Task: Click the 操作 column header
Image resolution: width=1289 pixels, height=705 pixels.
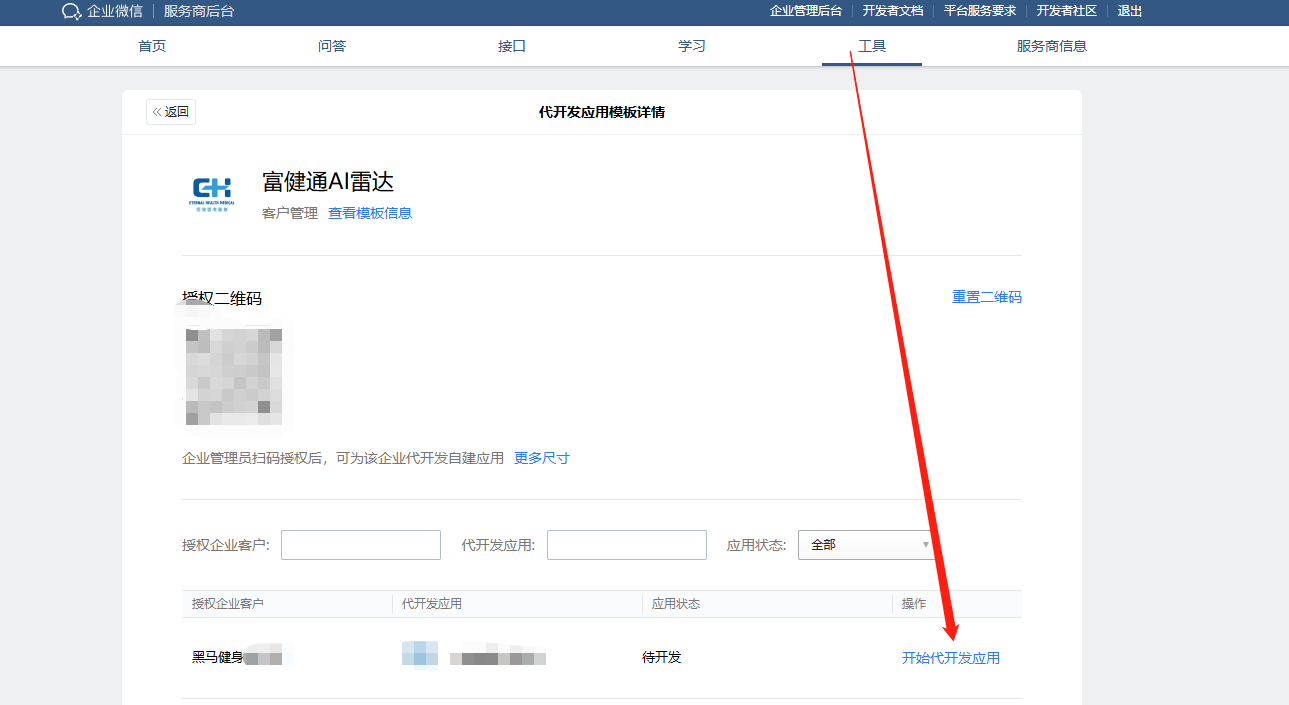Action: click(x=914, y=604)
